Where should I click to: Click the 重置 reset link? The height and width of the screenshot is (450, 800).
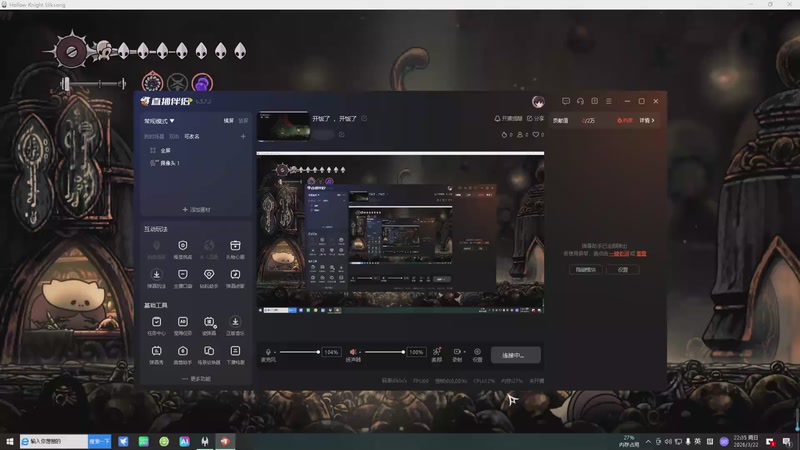click(x=641, y=254)
